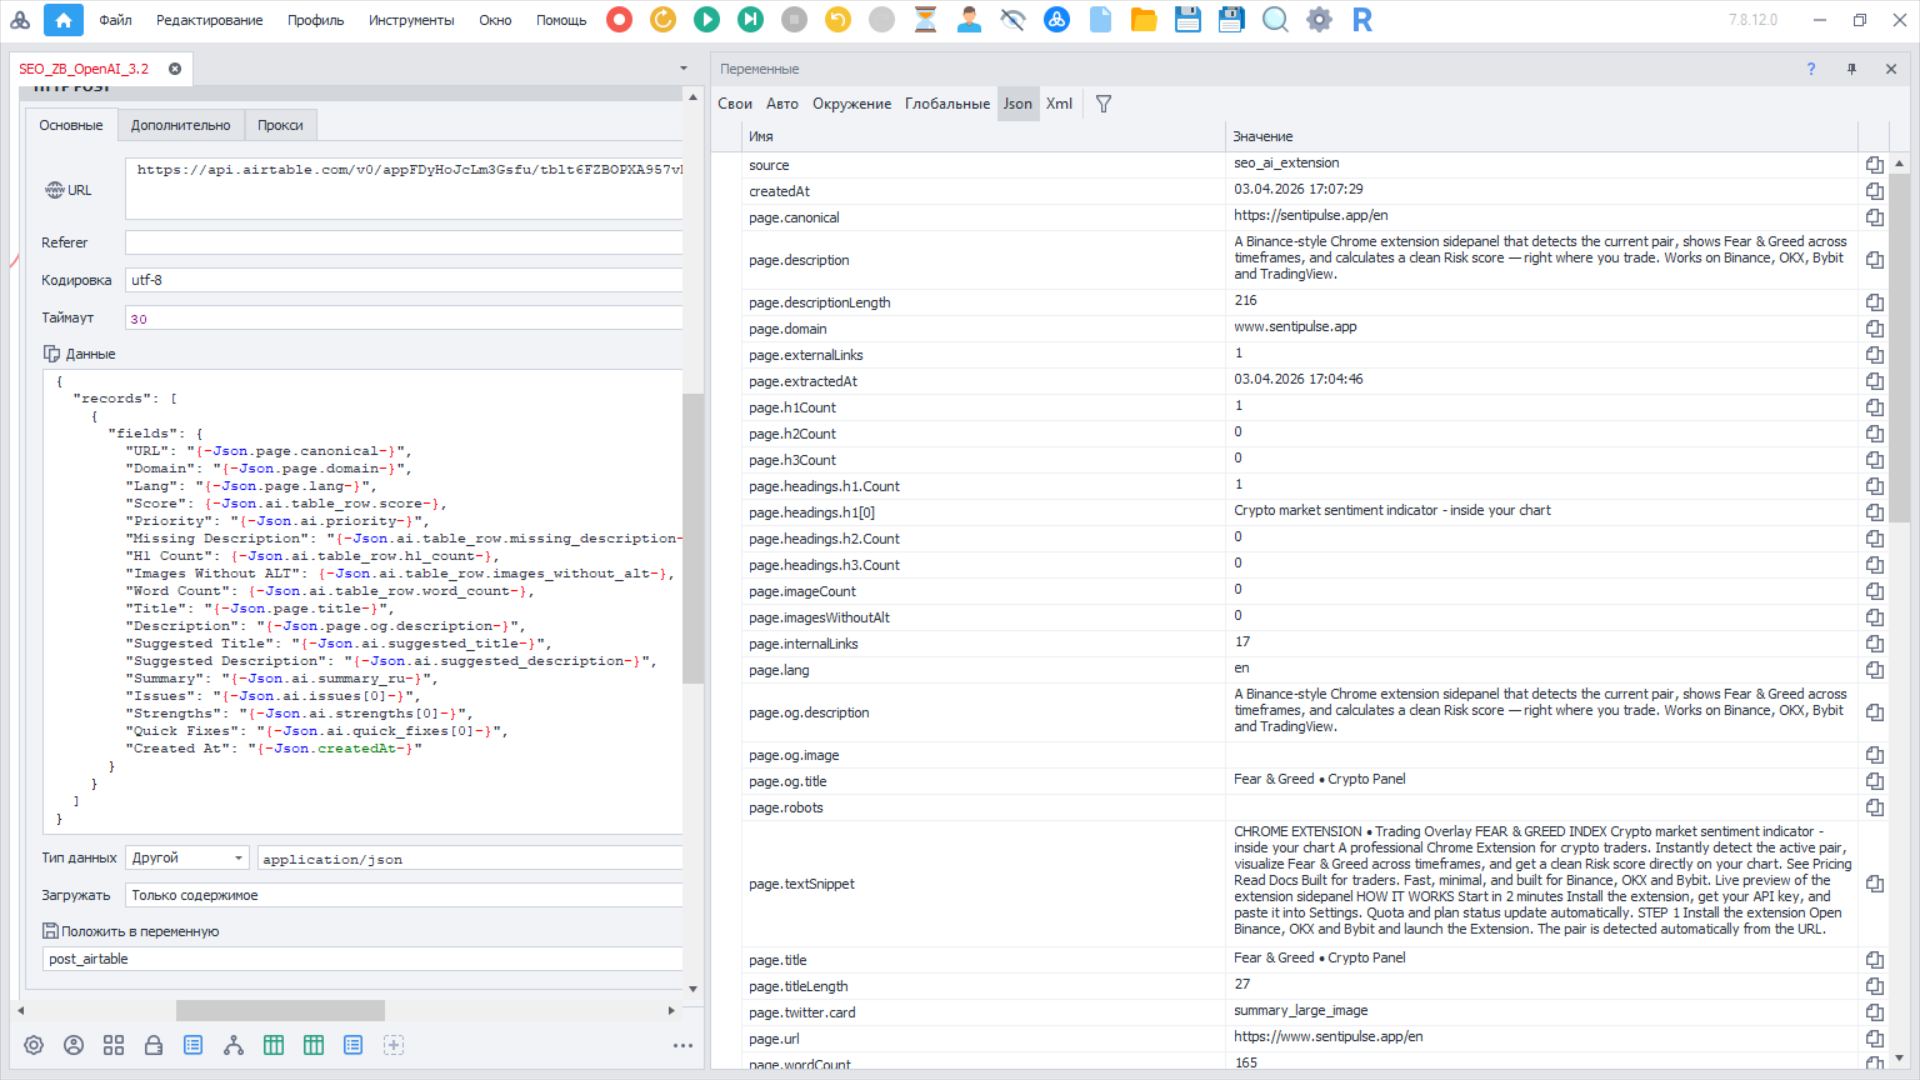
Task: Click the red record button in toolbar
Action: coord(619,20)
